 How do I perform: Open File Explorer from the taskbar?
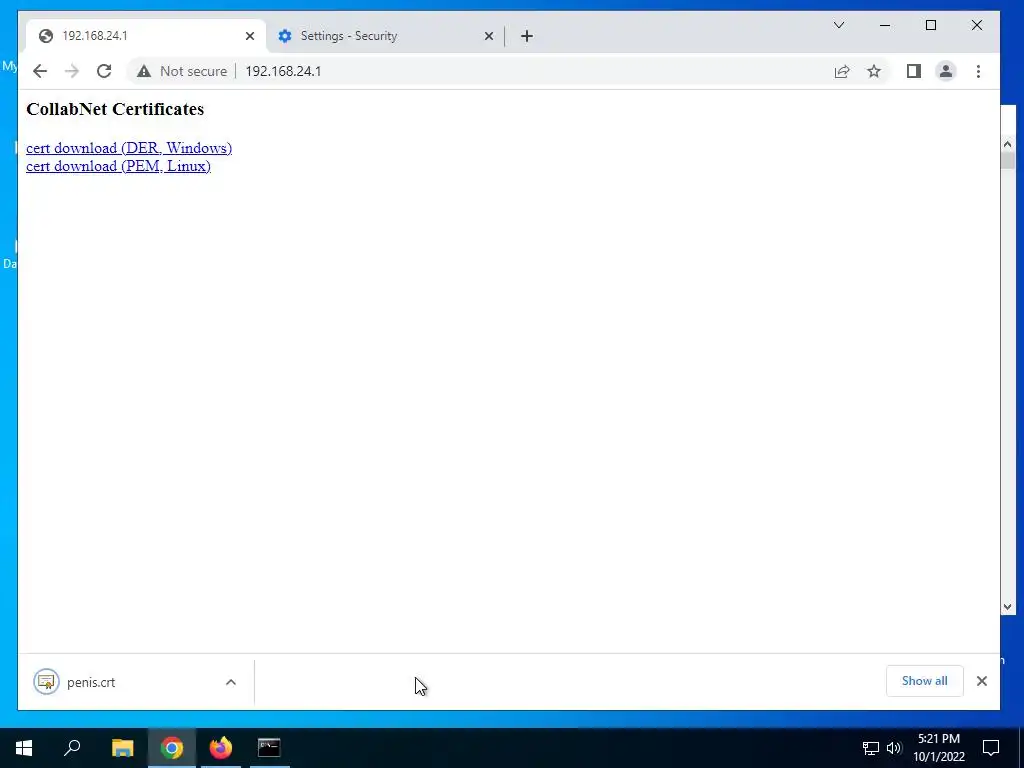click(122, 748)
